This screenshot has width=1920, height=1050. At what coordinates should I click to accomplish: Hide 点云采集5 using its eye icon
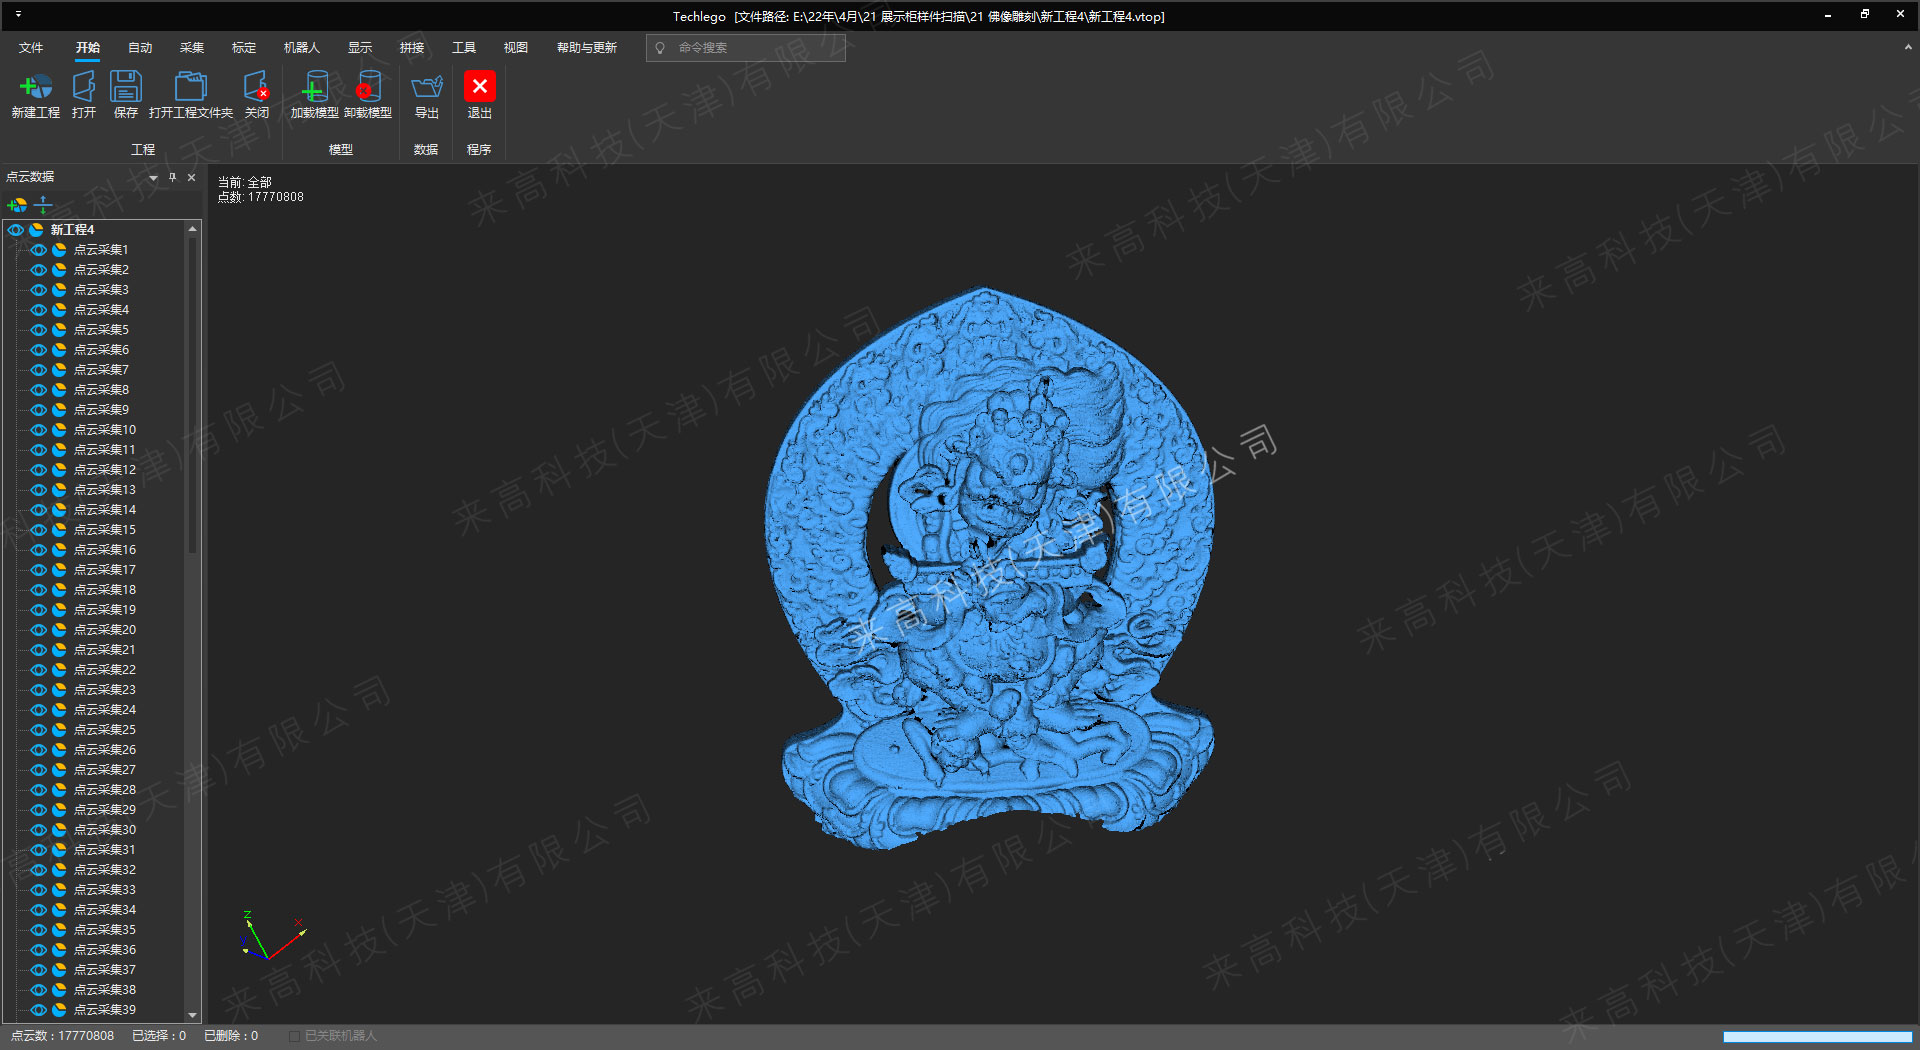38,330
